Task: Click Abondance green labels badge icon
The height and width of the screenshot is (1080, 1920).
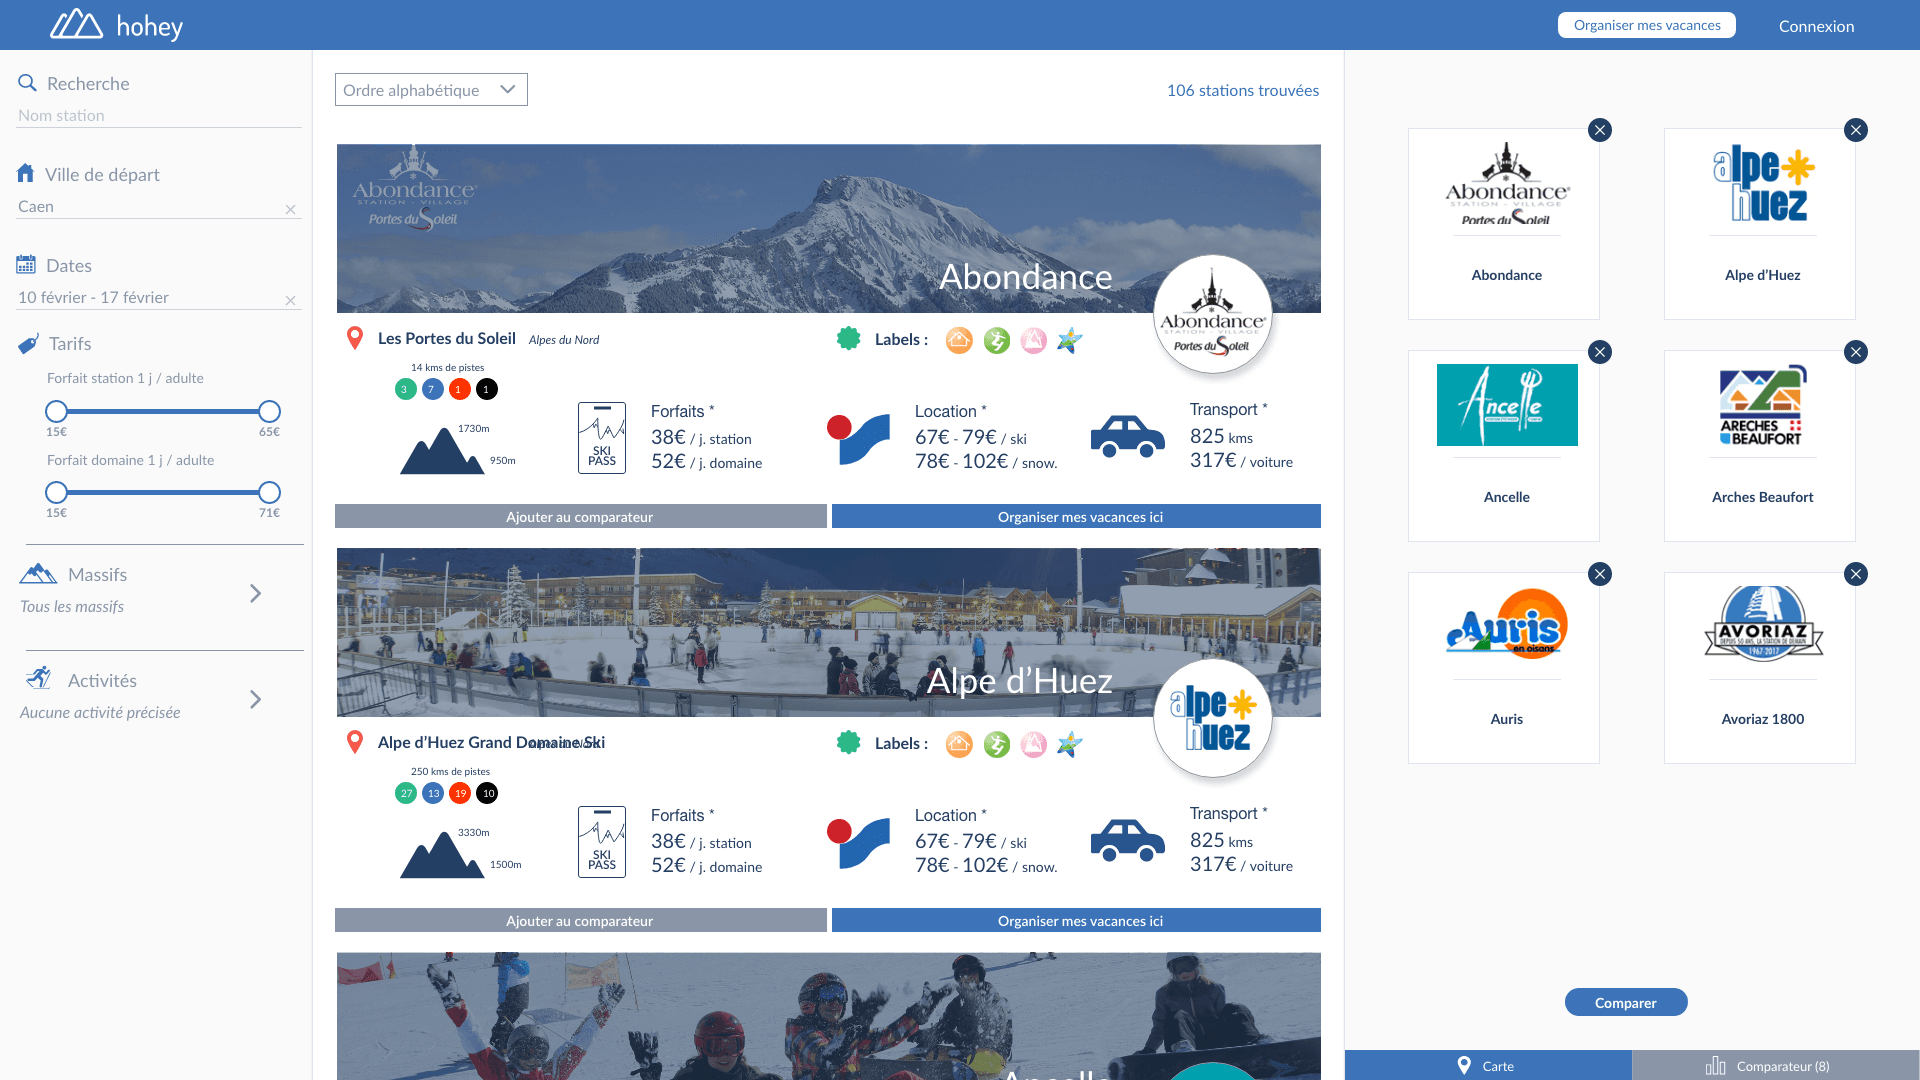Action: point(849,339)
